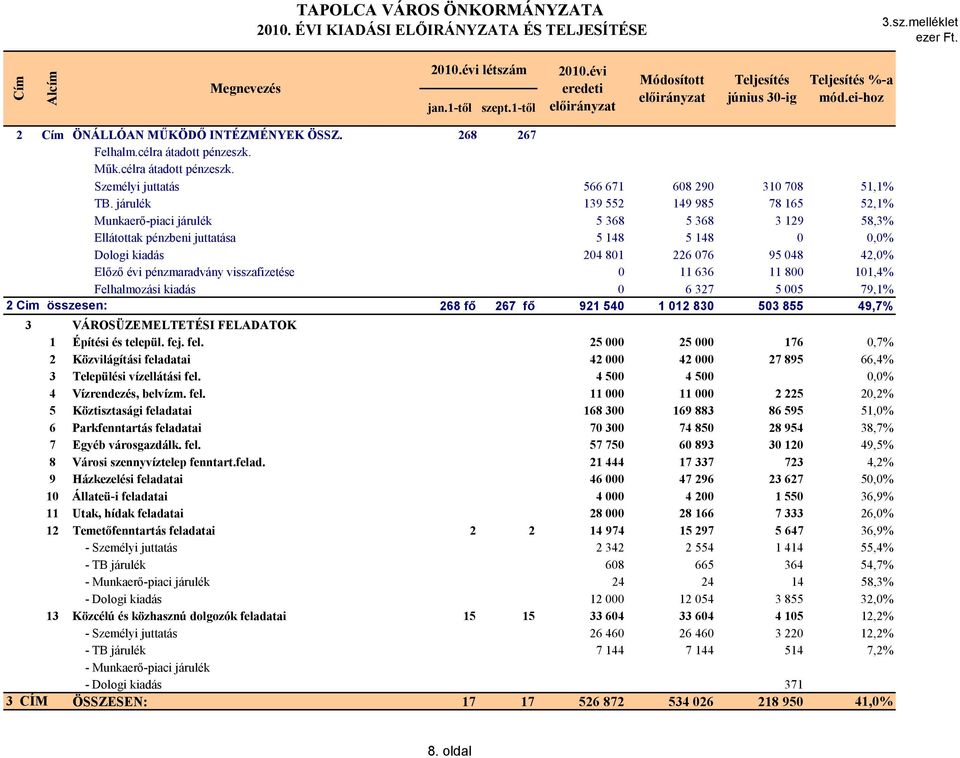Image resolution: width=960 pixels, height=758 pixels.
Task: Select 'VÁROSÜZEMELTETÉSI FELADATOK' section heading
Action: click(184, 325)
